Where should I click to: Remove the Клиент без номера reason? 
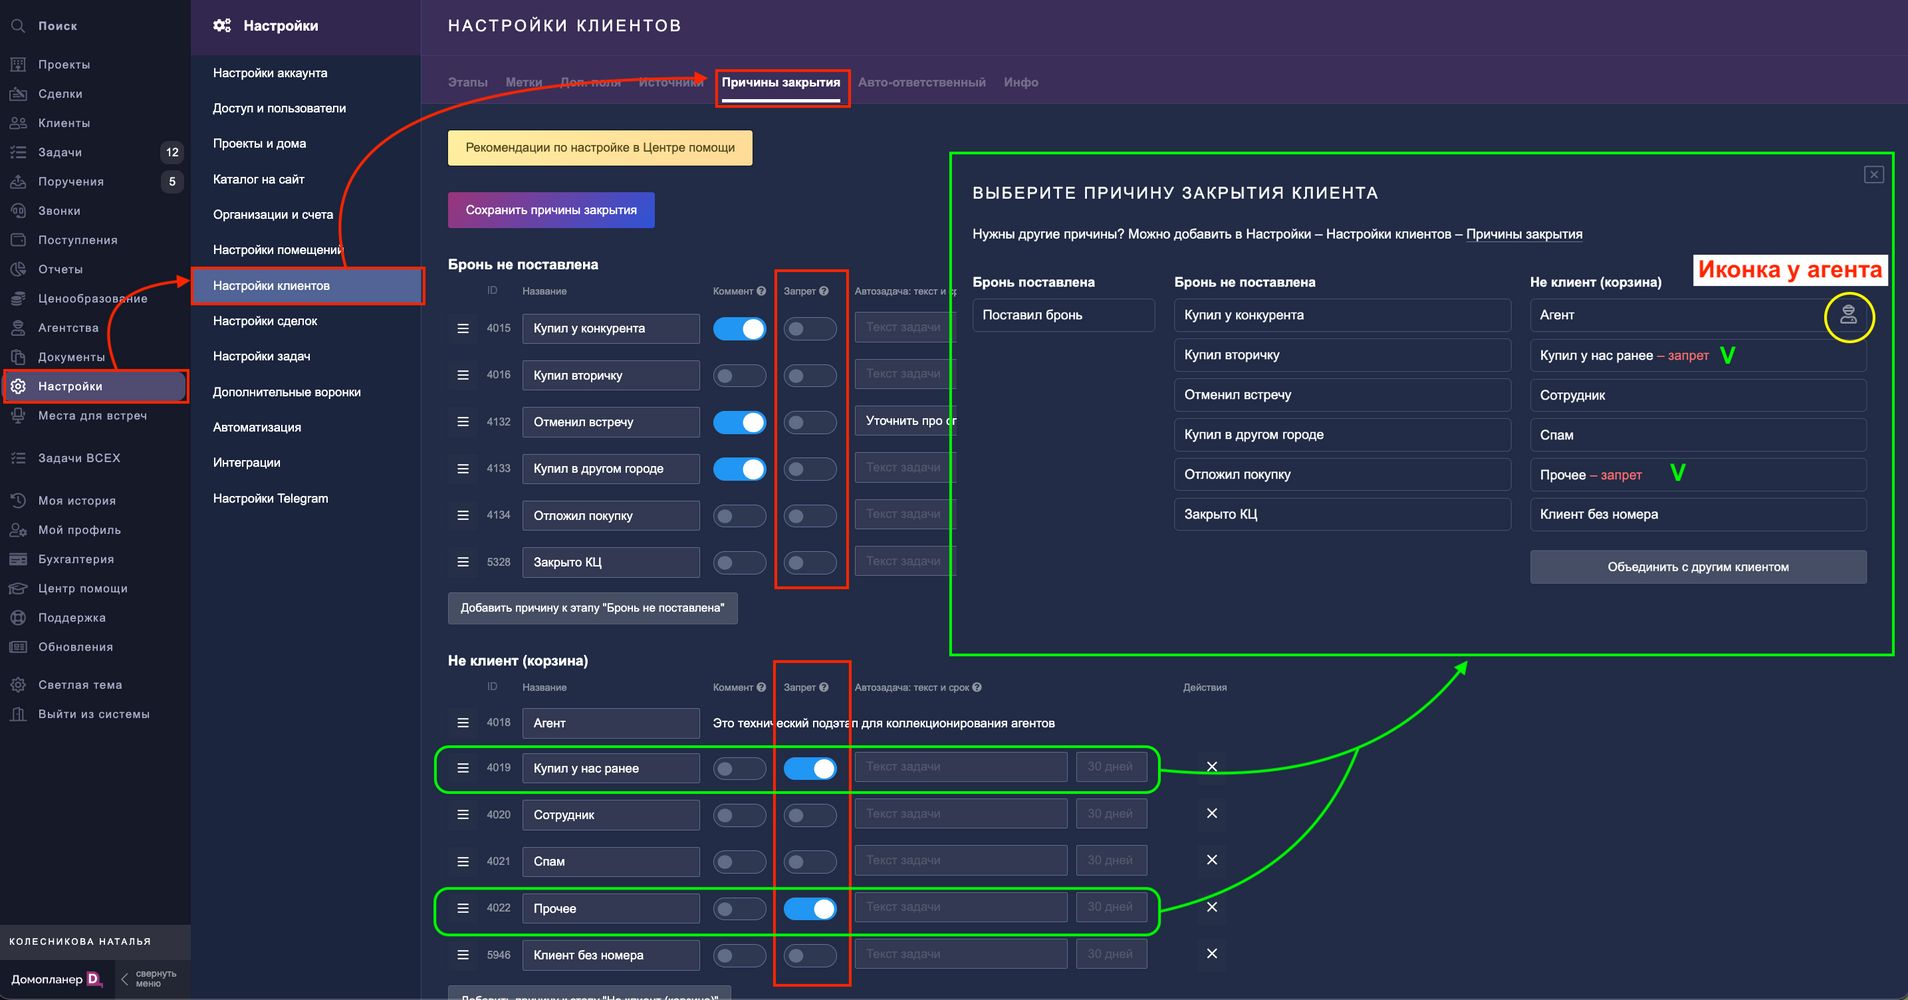1211,954
